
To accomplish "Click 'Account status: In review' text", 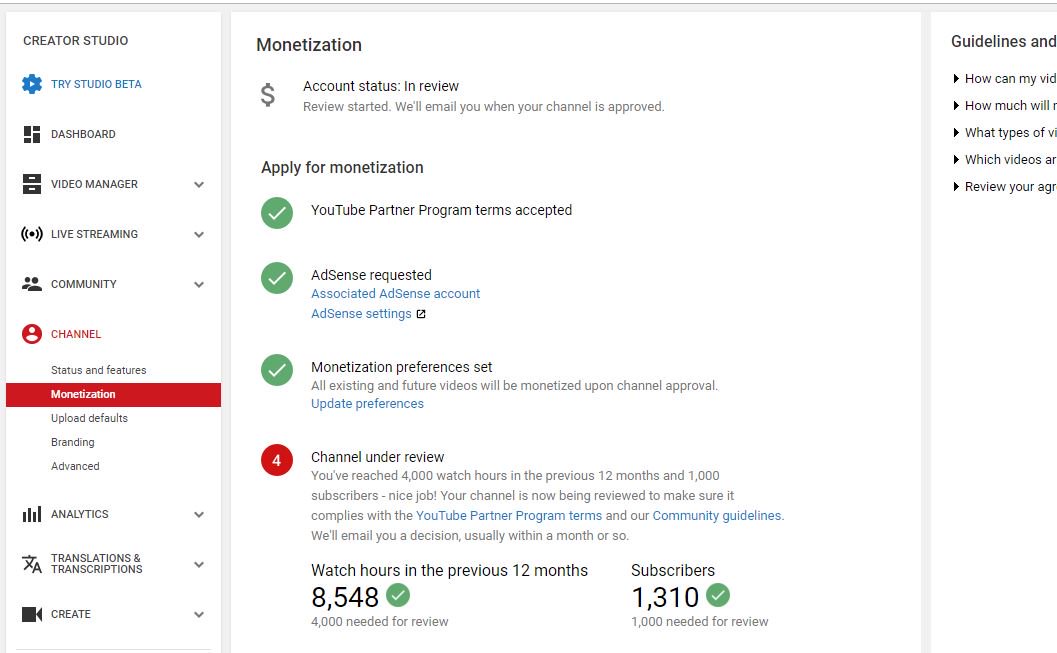I will coord(381,86).
